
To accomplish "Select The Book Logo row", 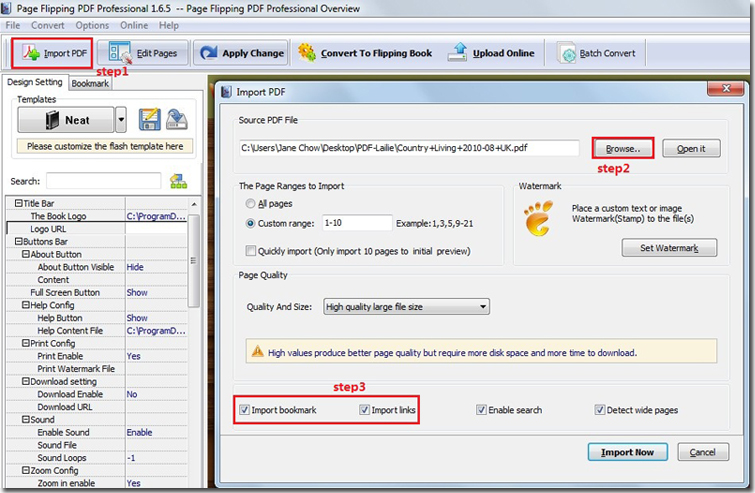I will 97,216.
